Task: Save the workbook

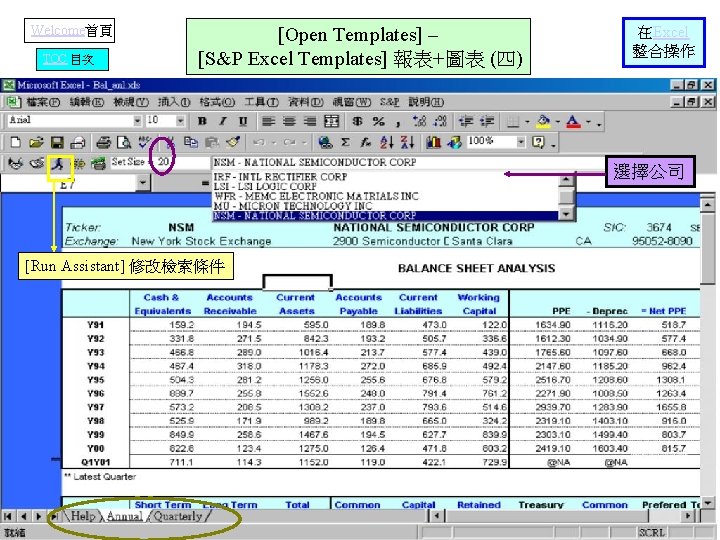Action: pyautogui.click(x=57, y=142)
